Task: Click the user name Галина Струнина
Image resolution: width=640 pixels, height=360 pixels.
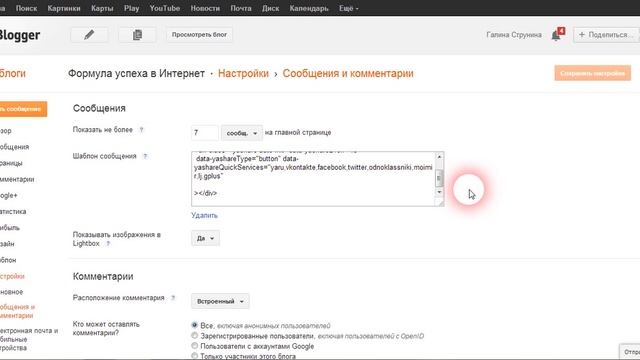Action: click(514, 35)
